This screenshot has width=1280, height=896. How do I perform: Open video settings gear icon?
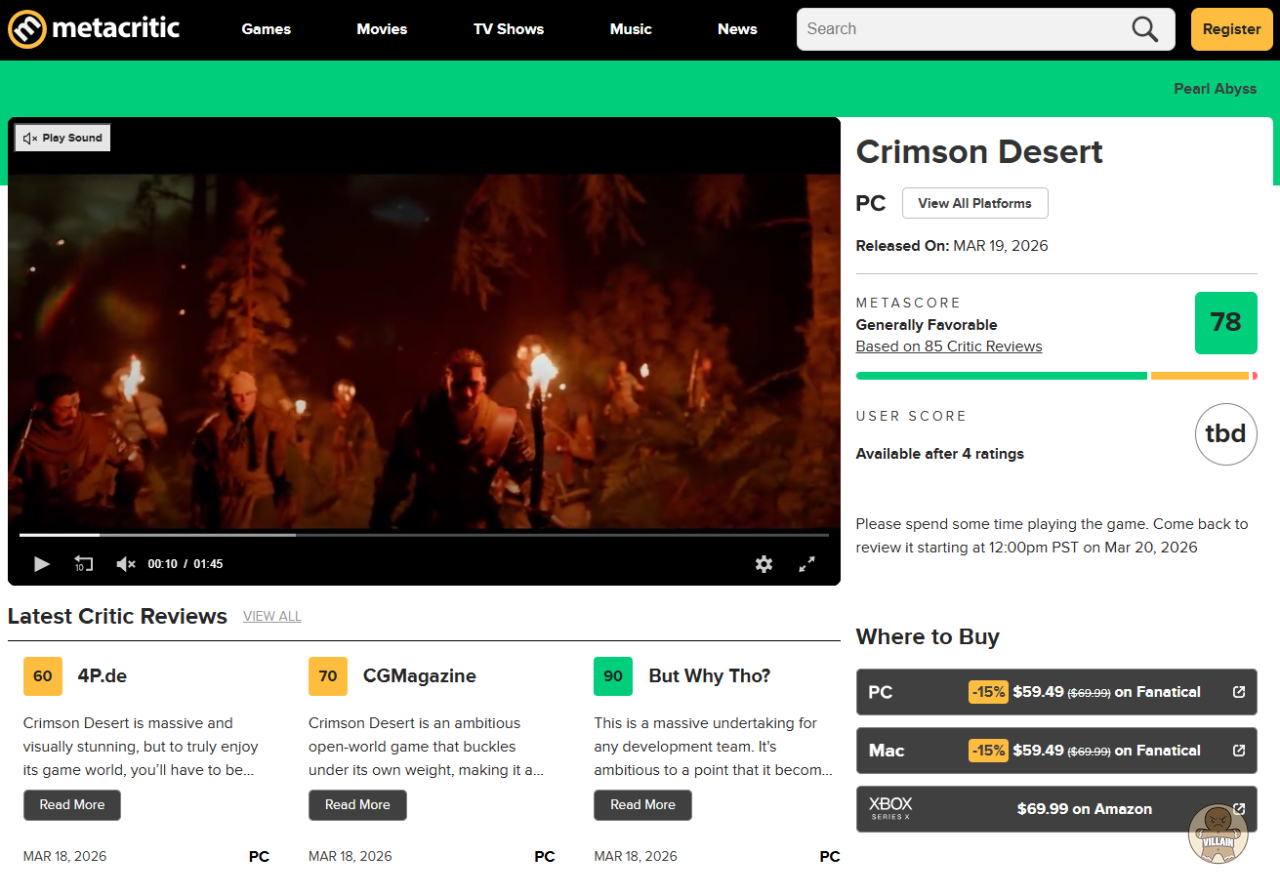click(x=764, y=564)
